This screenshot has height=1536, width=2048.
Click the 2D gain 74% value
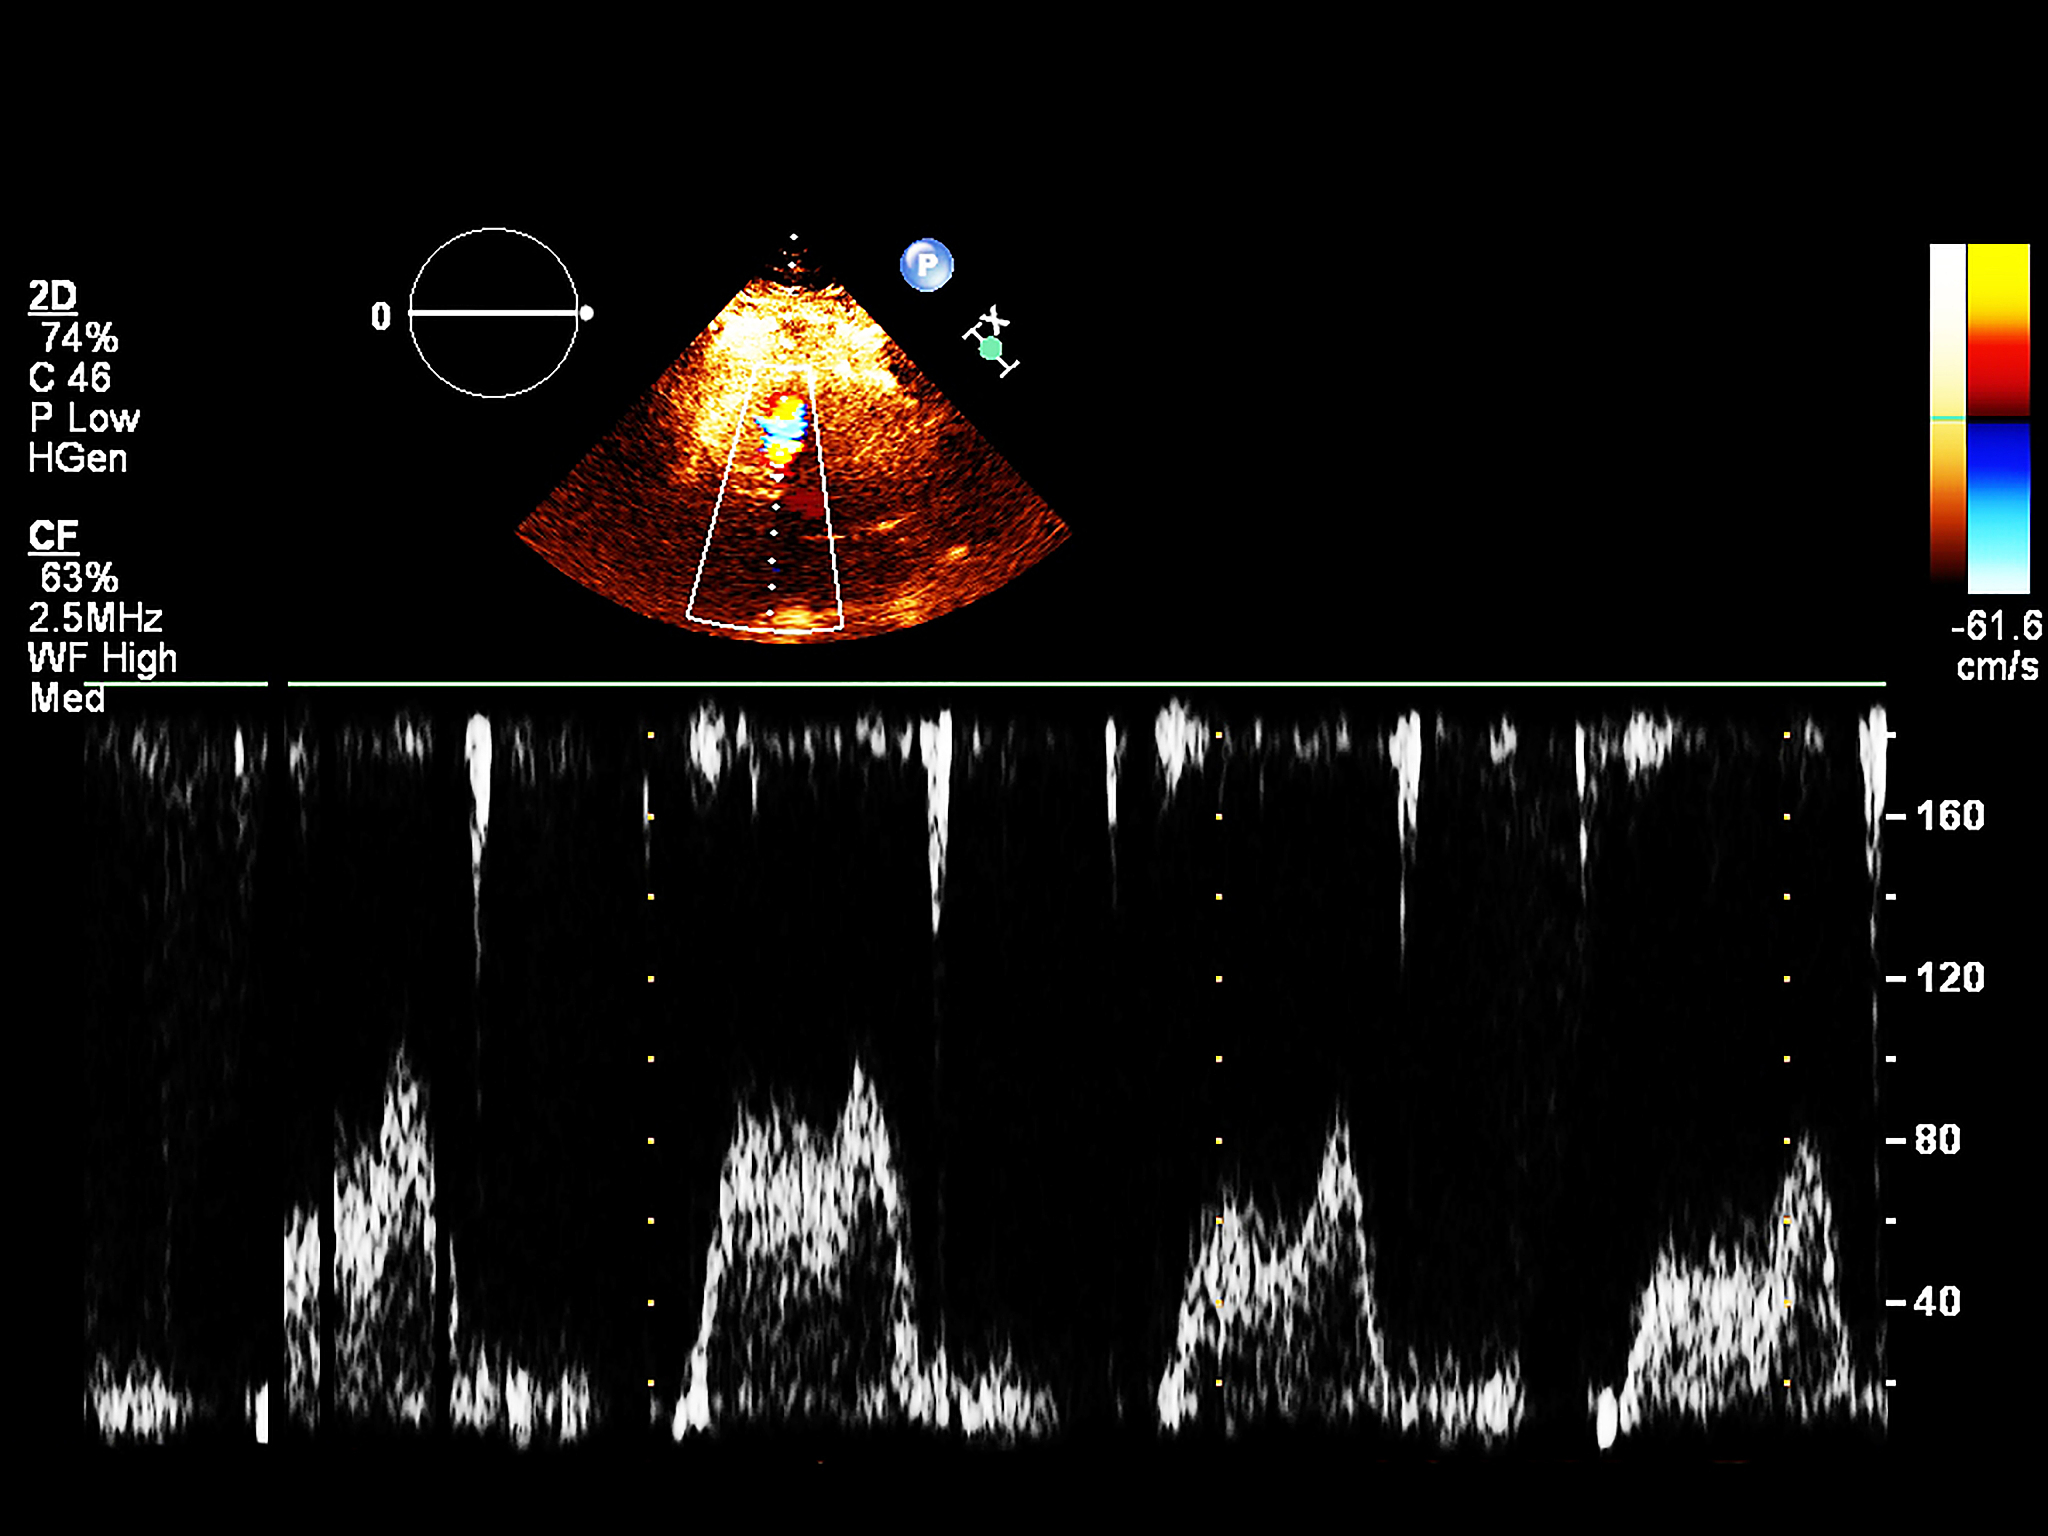[79, 338]
